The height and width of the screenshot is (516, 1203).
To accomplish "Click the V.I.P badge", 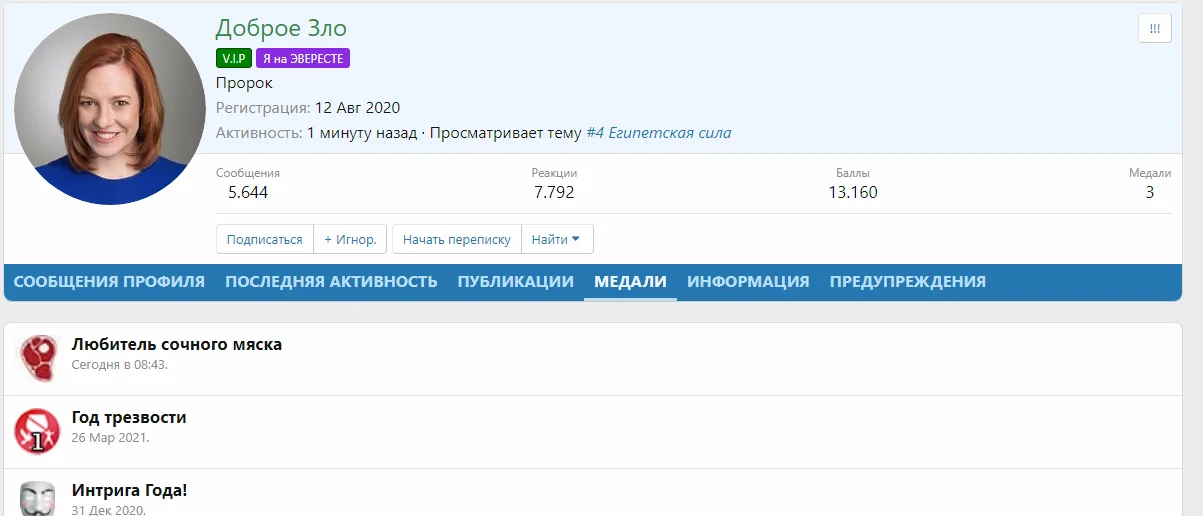I will [x=234, y=59].
